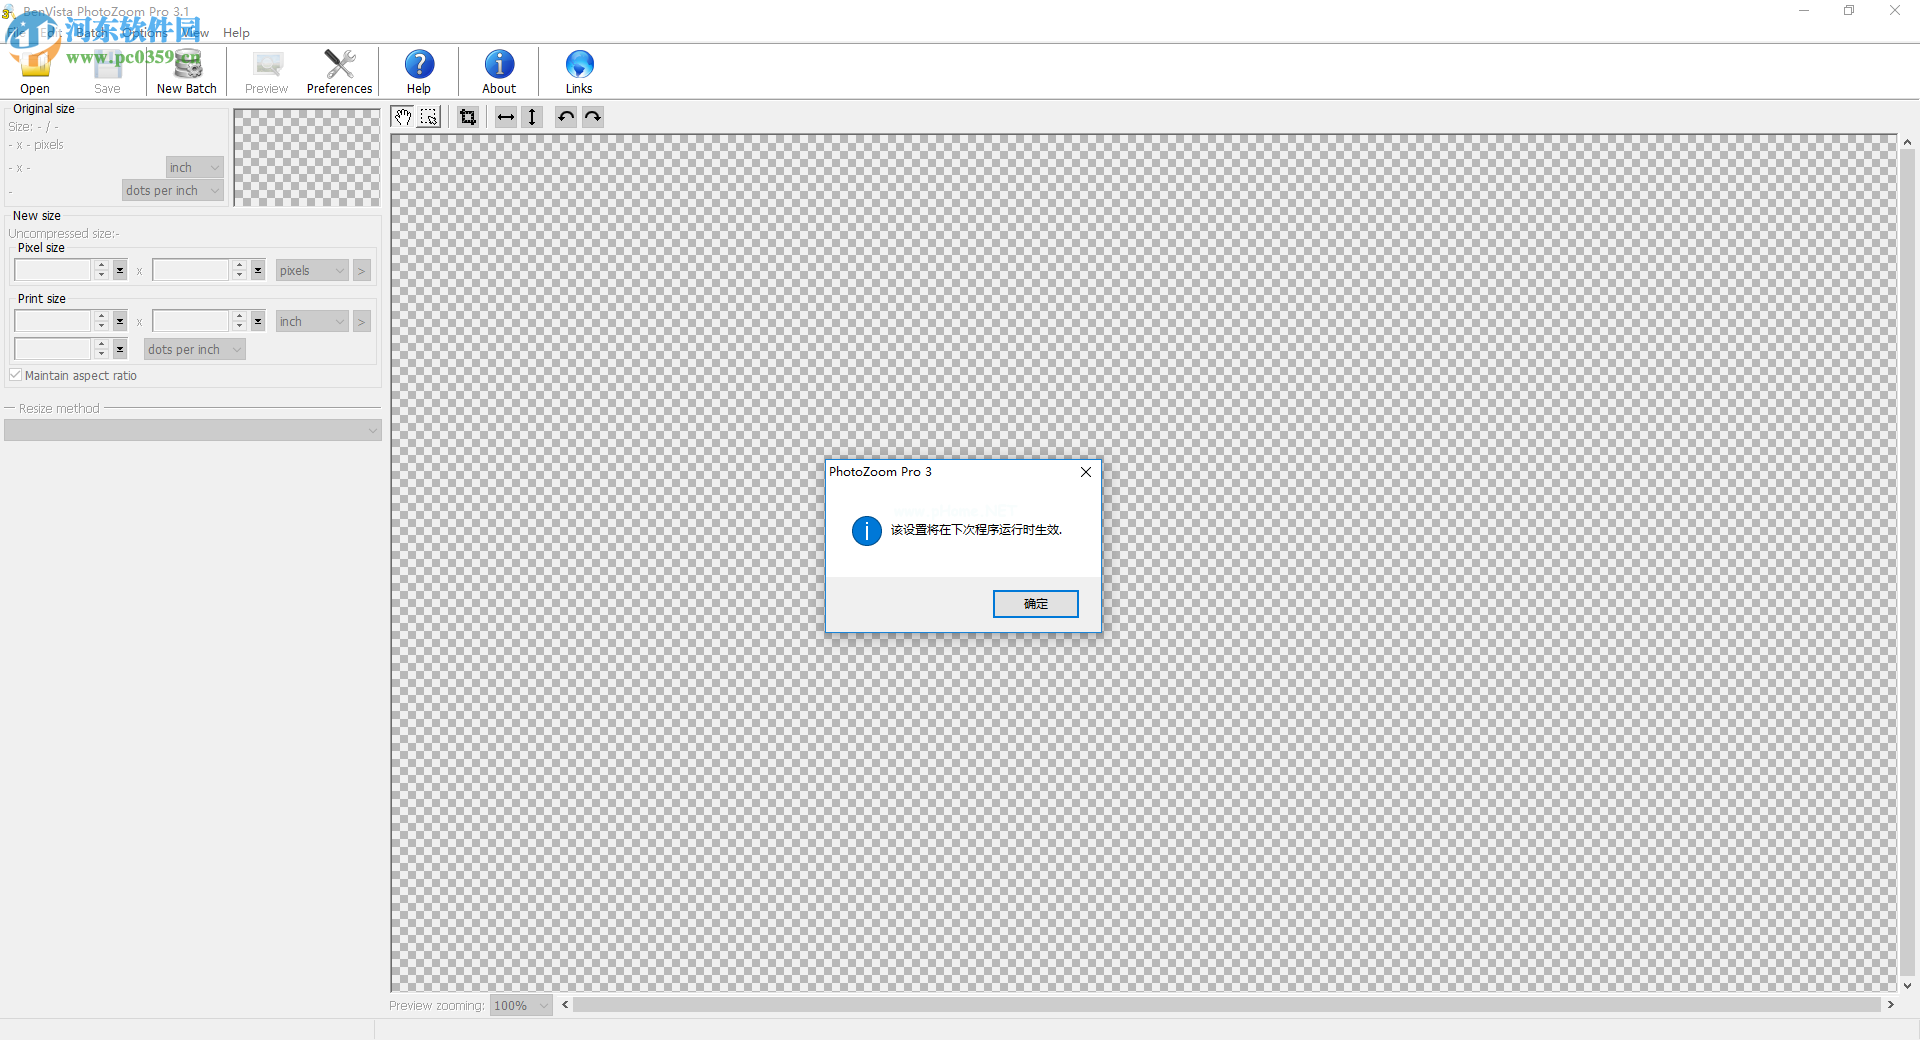Start a New Batch from the toolbar

click(187, 72)
